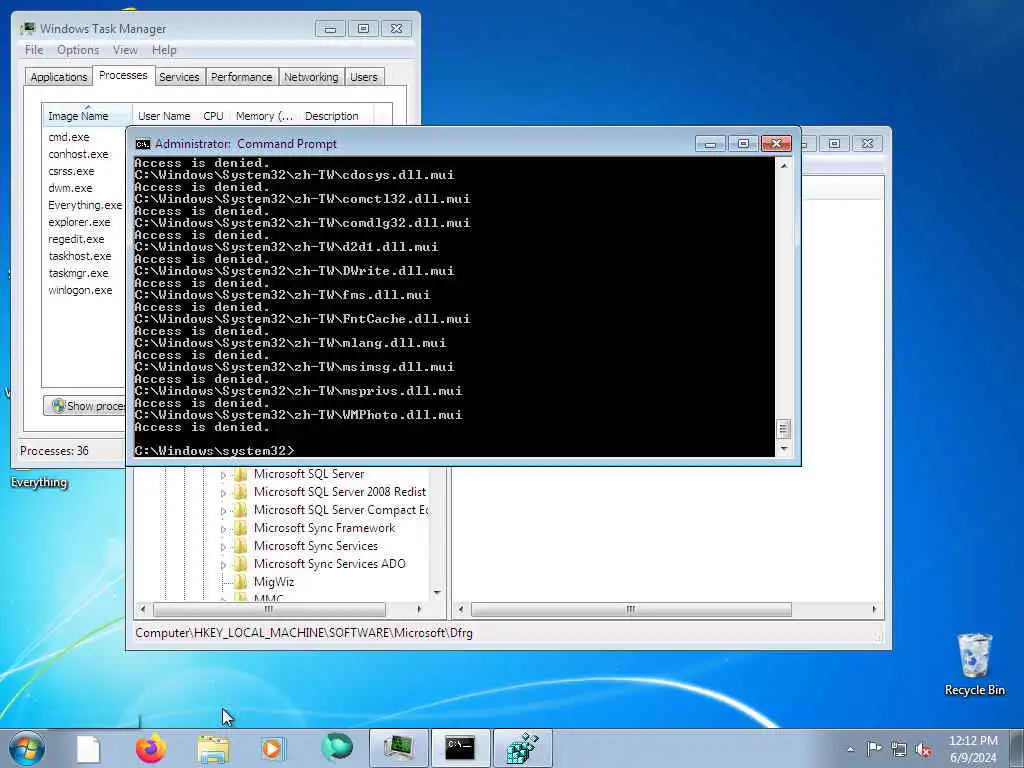Switch to the Applications tab
Viewport: 1024px width, 768px height.
(59, 77)
